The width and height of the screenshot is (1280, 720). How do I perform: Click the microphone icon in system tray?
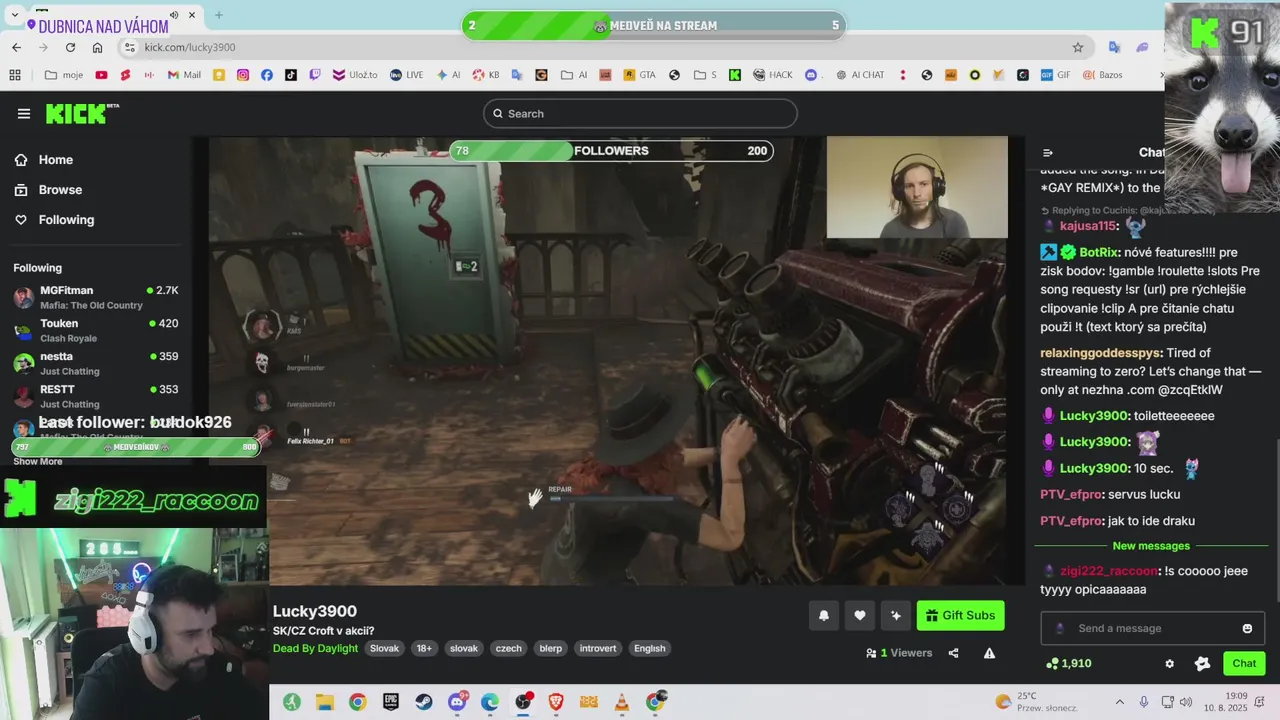click(x=1143, y=702)
